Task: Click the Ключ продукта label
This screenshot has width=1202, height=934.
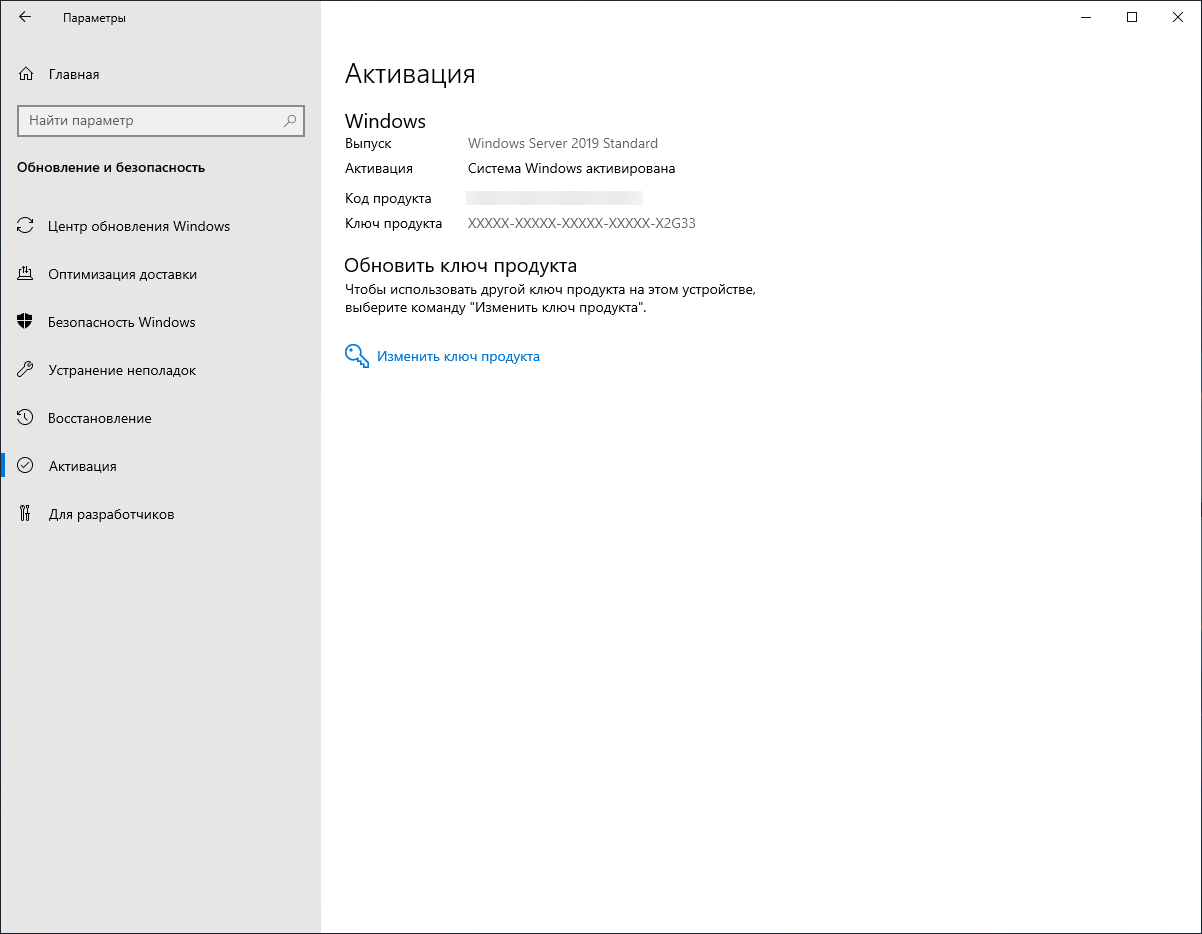Action: click(393, 224)
